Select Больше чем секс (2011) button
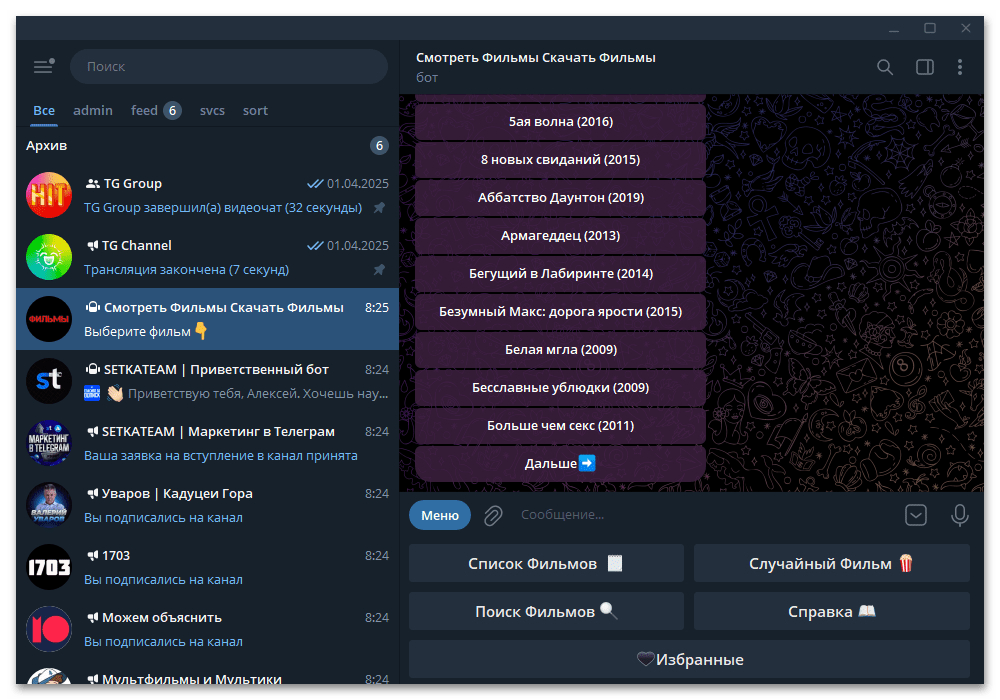Screen dimensions: 1000x700 (561, 426)
